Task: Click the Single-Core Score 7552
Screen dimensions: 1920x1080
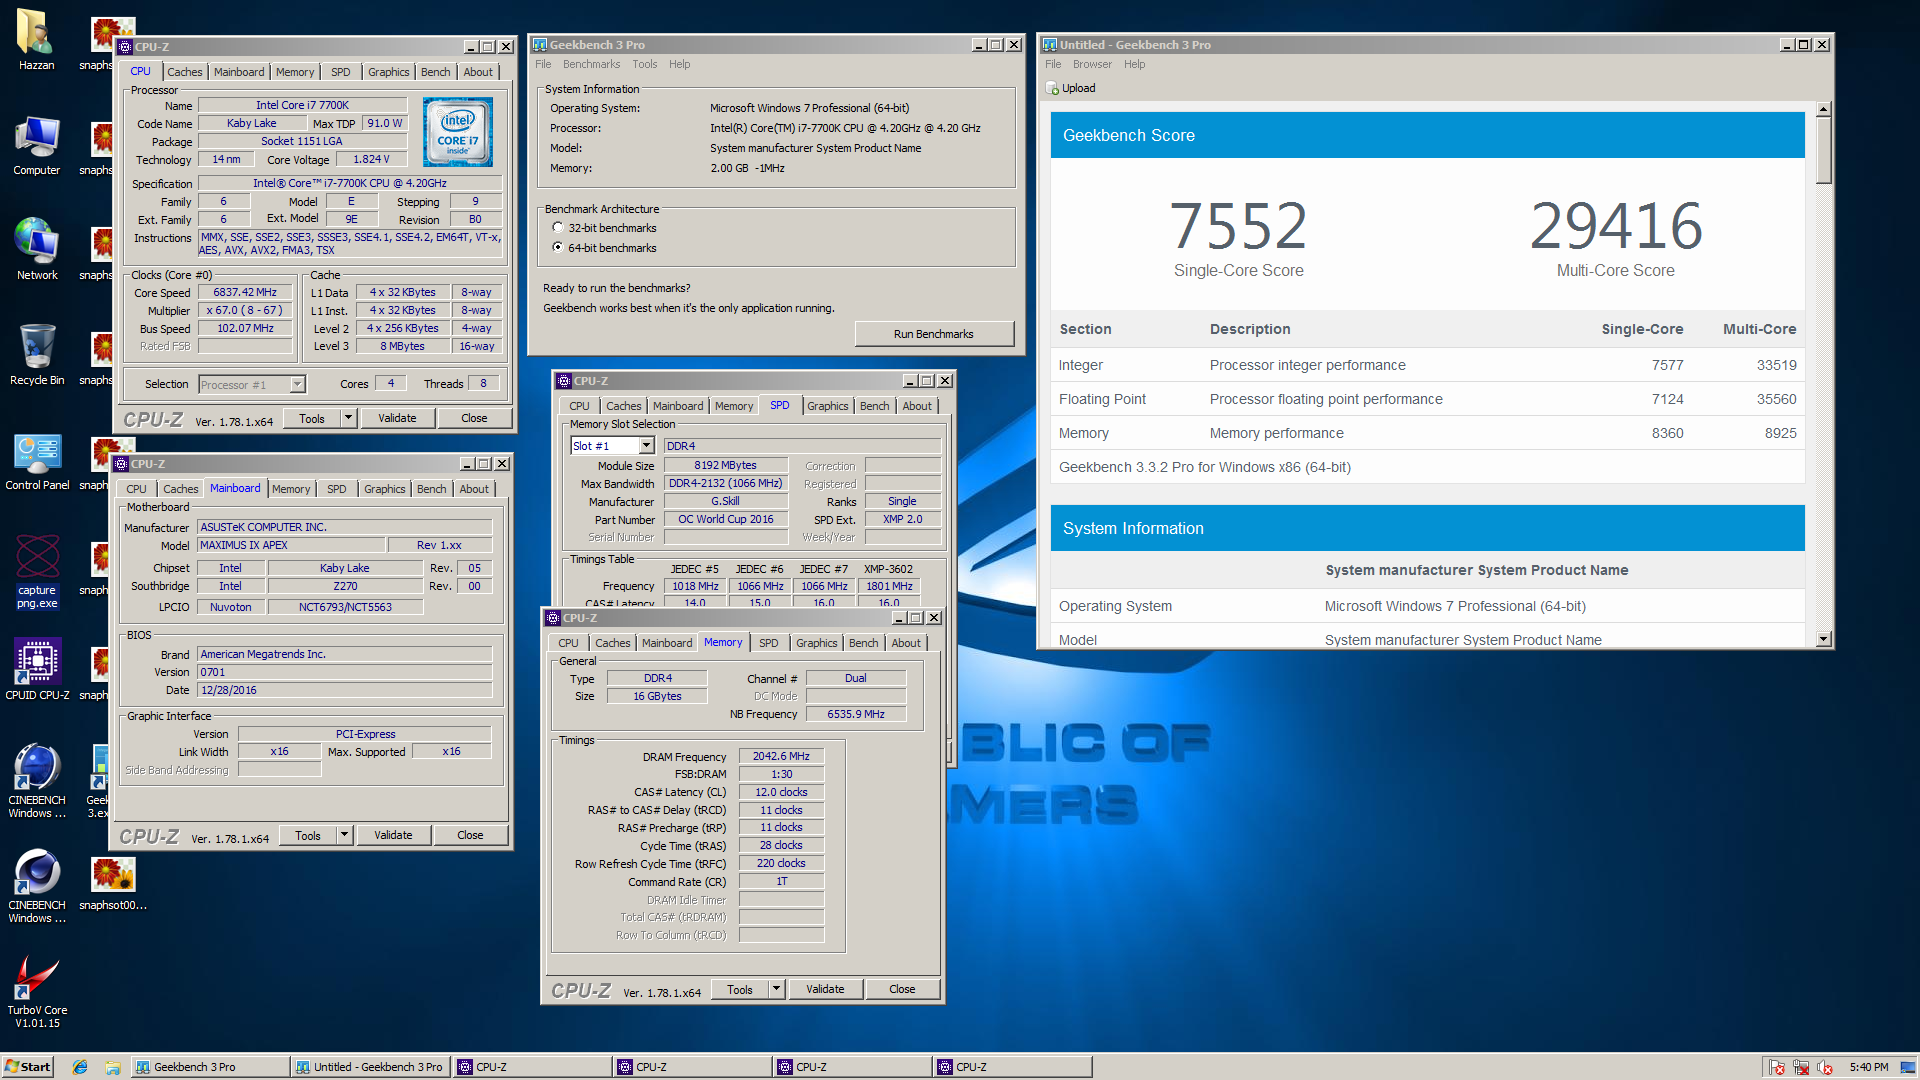Action: pos(1238,226)
